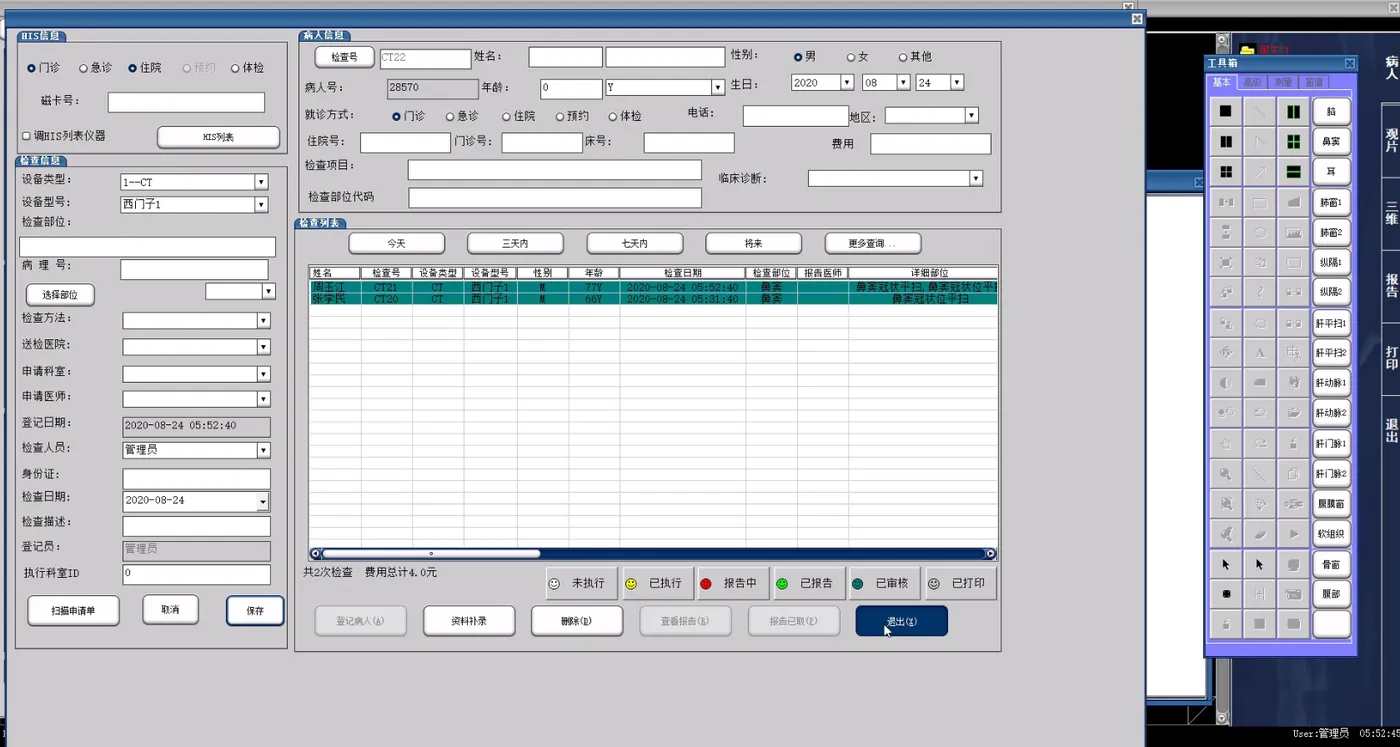
Task: Filter by 已报告 green smiley status
Action: [x=808, y=583]
